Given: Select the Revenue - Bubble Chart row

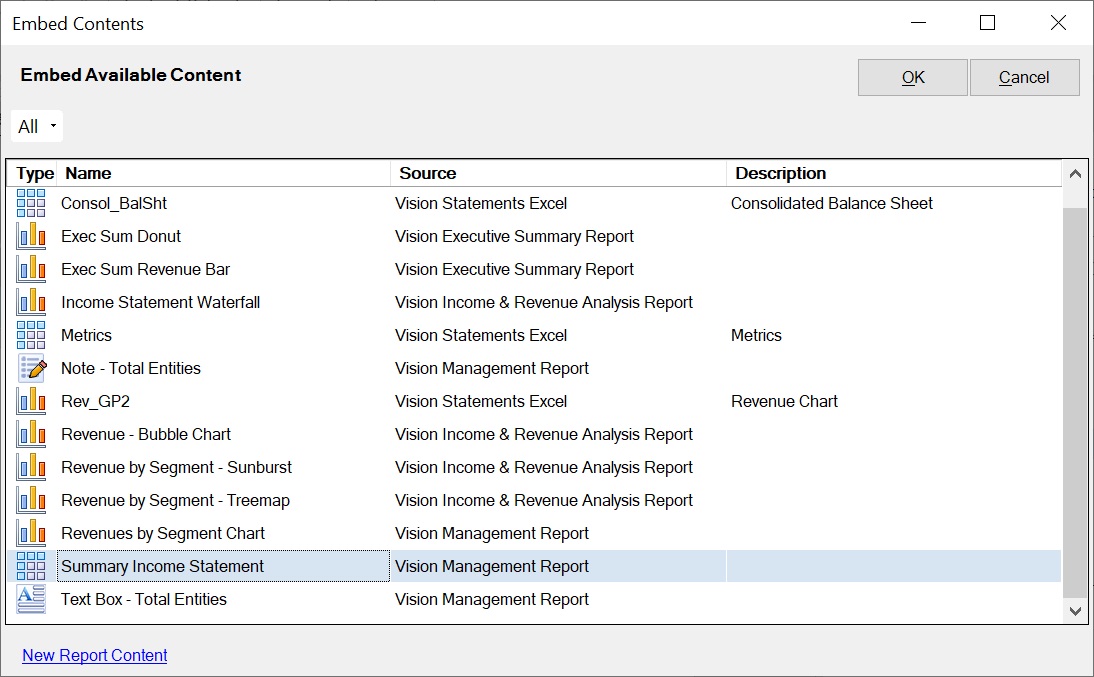Looking at the screenshot, I should [146, 434].
